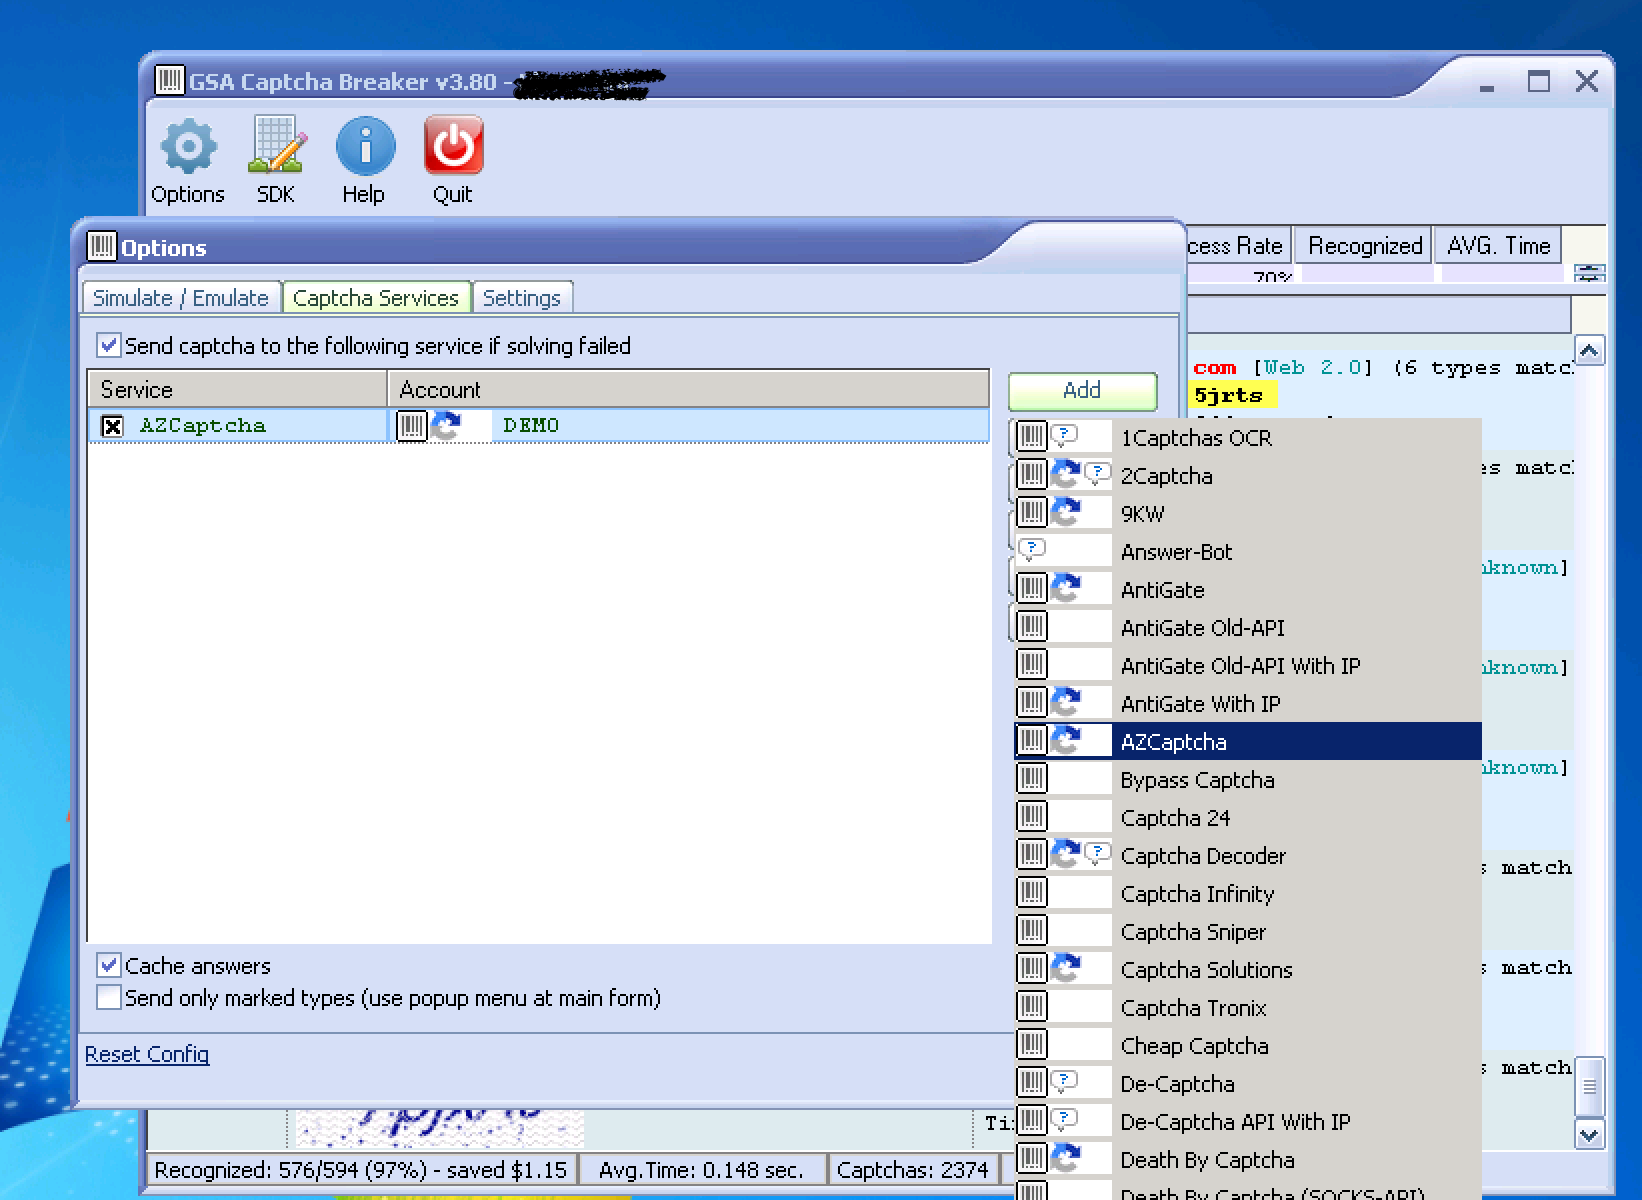Click the barcode icon beside Cheap Captcha
Image resolution: width=1642 pixels, height=1200 pixels.
(x=1031, y=1044)
